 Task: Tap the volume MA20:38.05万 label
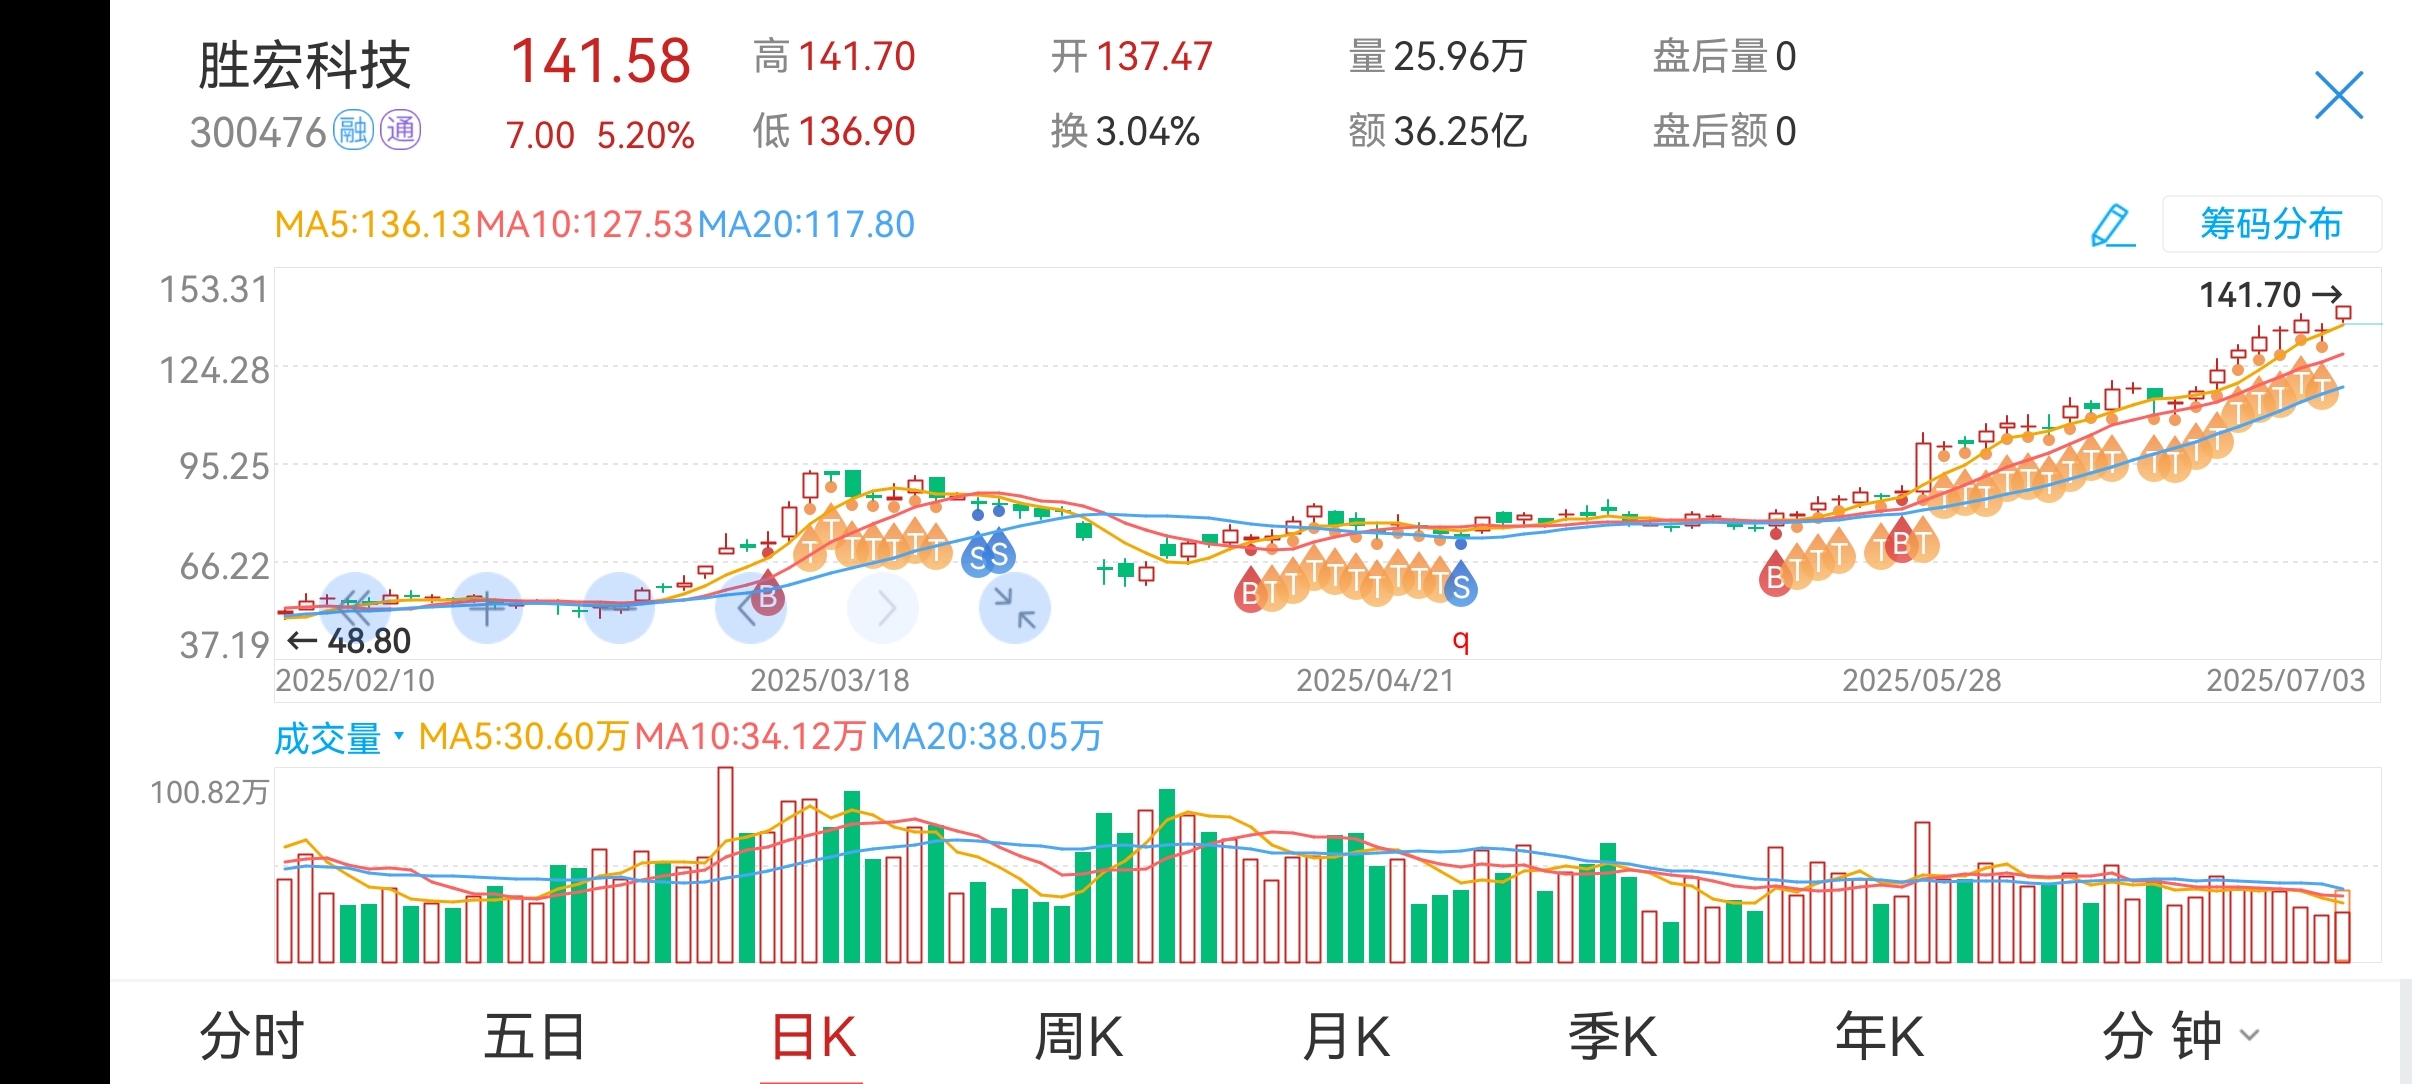pyautogui.click(x=987, y=737)
